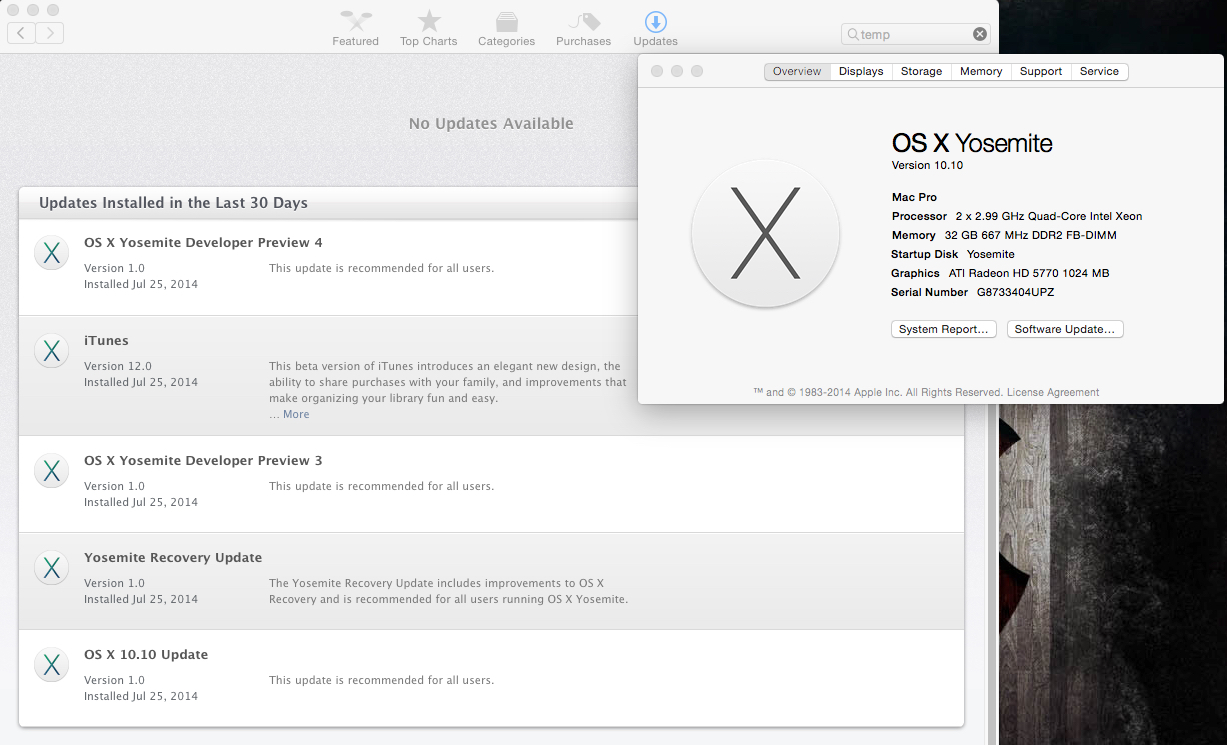This screenshot has height=745, width=1227.
Task: Select the OS X Yosemite Developer Preview 4 title
Action: pyautogui.click(x=203, y=242)
